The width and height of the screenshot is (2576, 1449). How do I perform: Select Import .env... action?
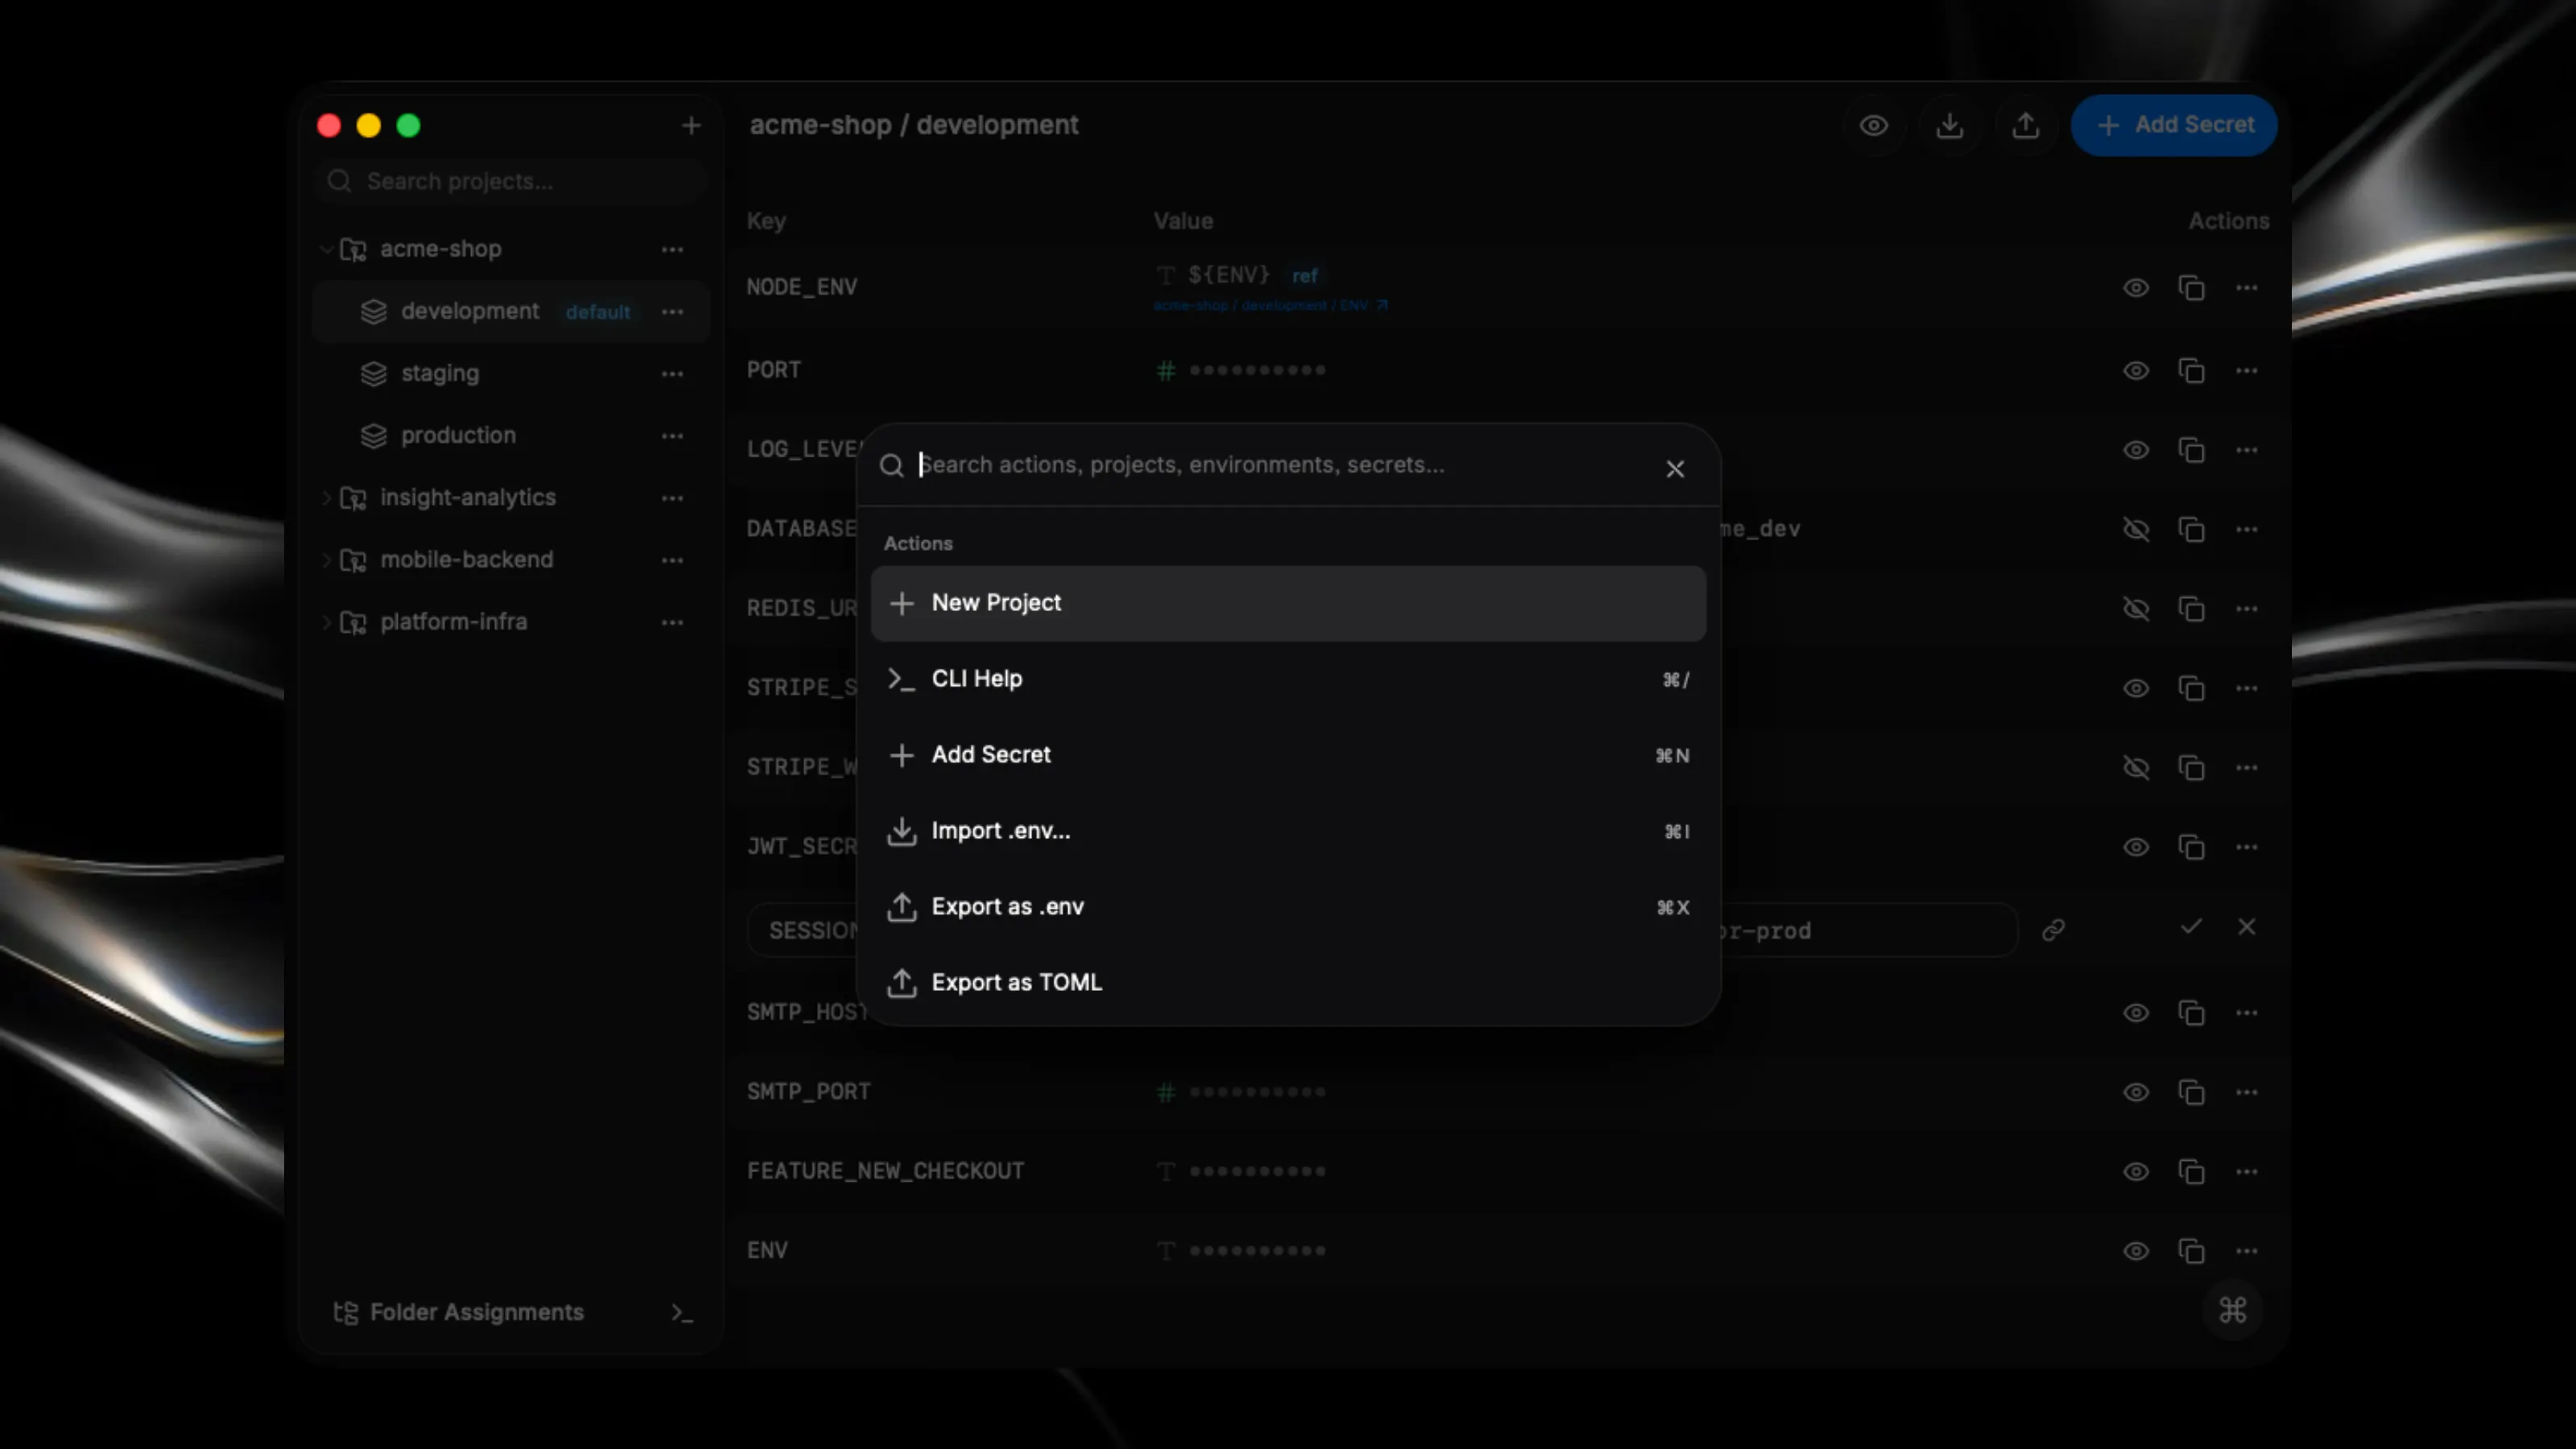pyautogui.click(x=1287, y=831)
